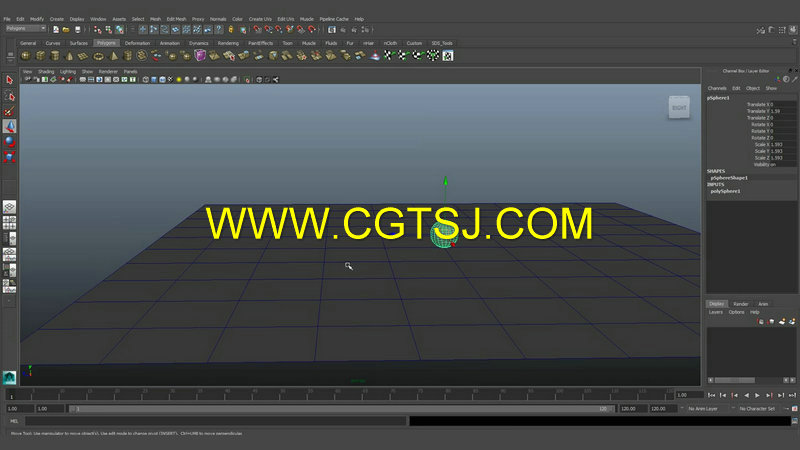Create a polygon cube from shelf
Image resolution: width=800 pixels, height=450 pixels.
[x=40, y=56]
